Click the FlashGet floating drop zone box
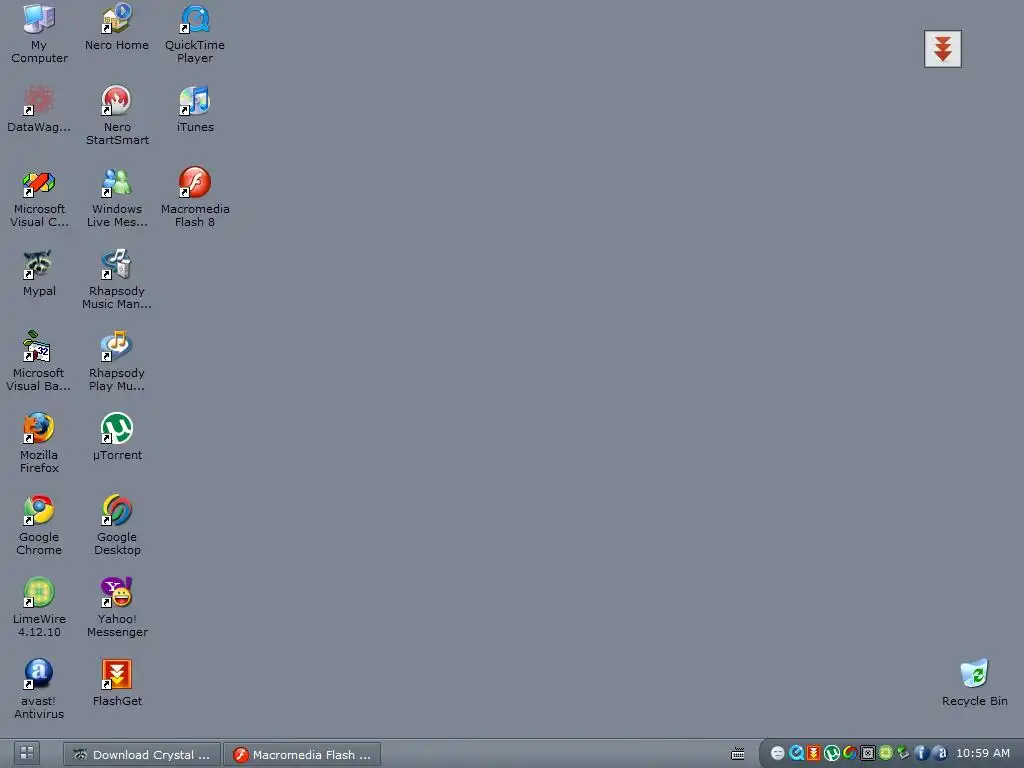The height and width of the screenshot is (768, 1024). (x=942, y=49)
